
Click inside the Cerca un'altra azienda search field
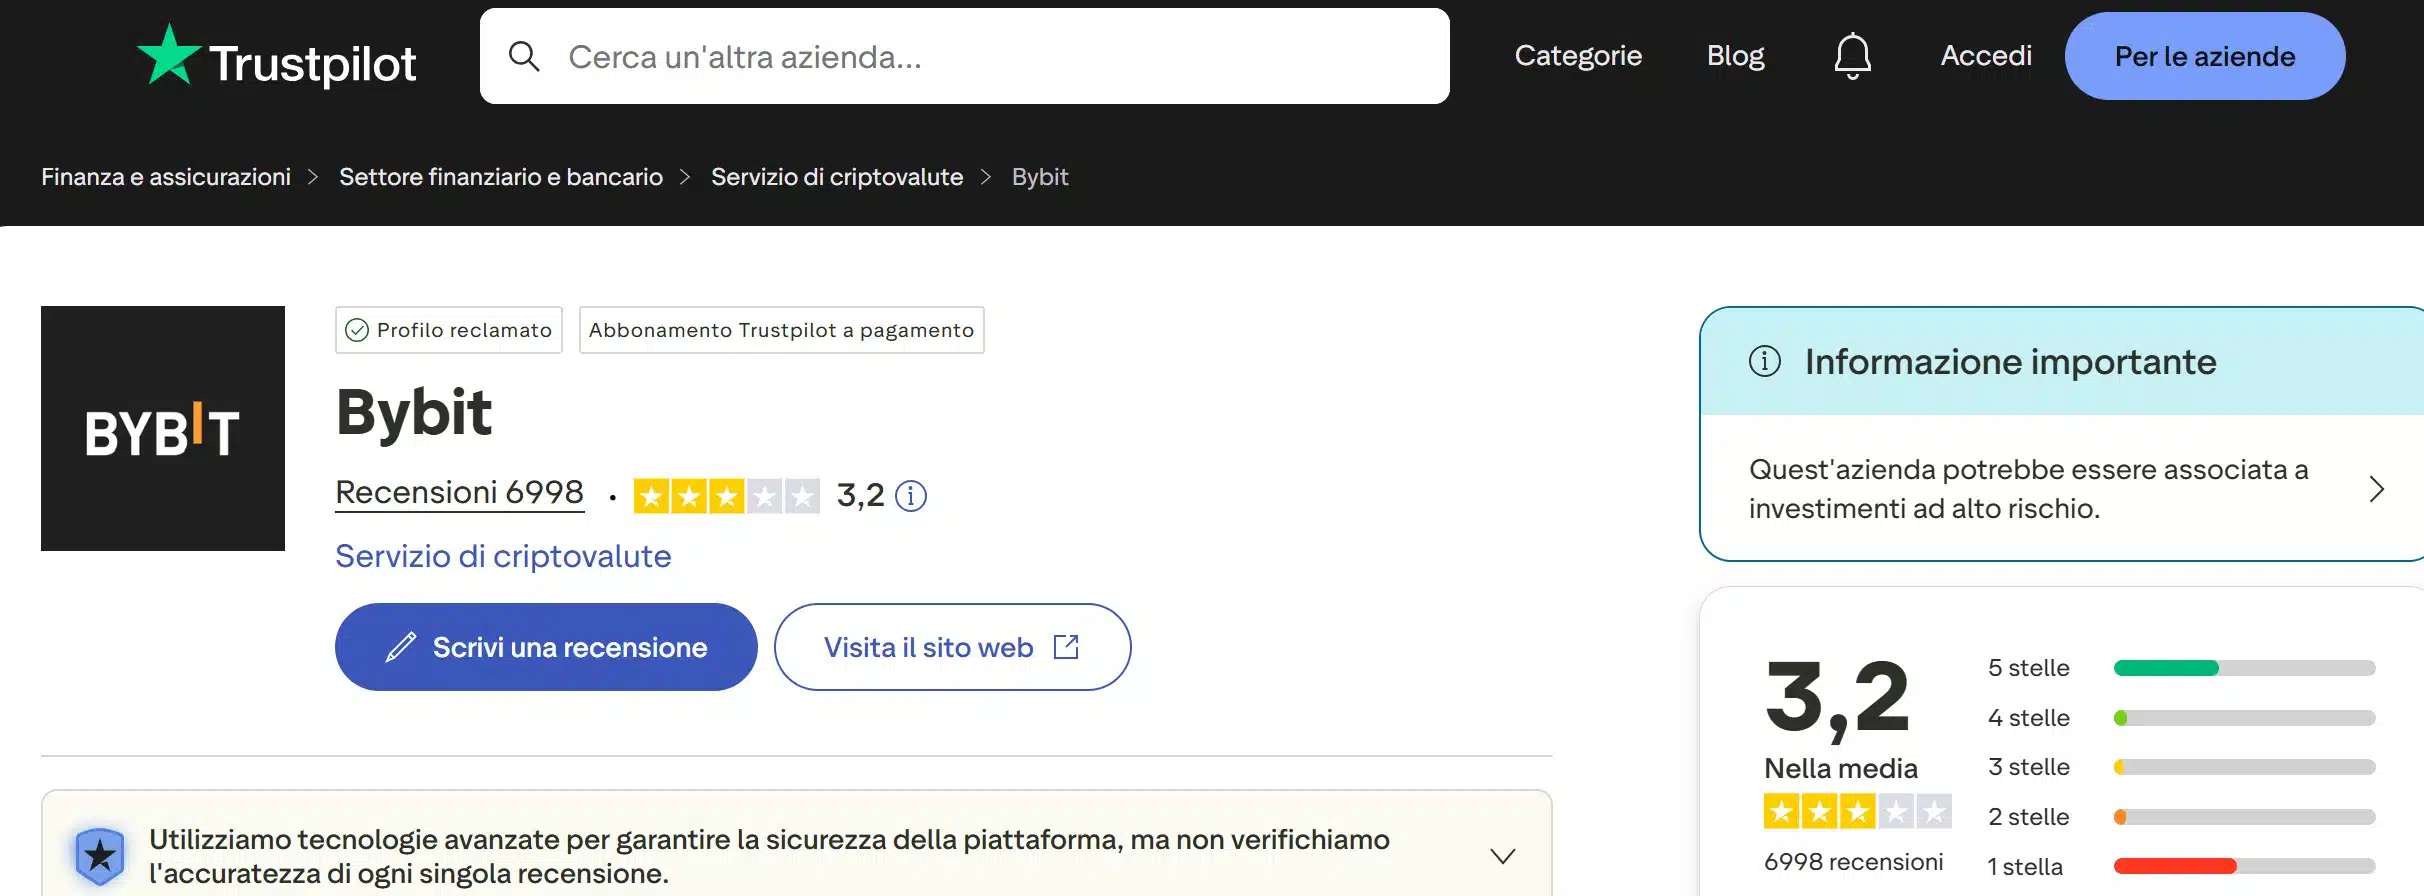coord(900,56)
